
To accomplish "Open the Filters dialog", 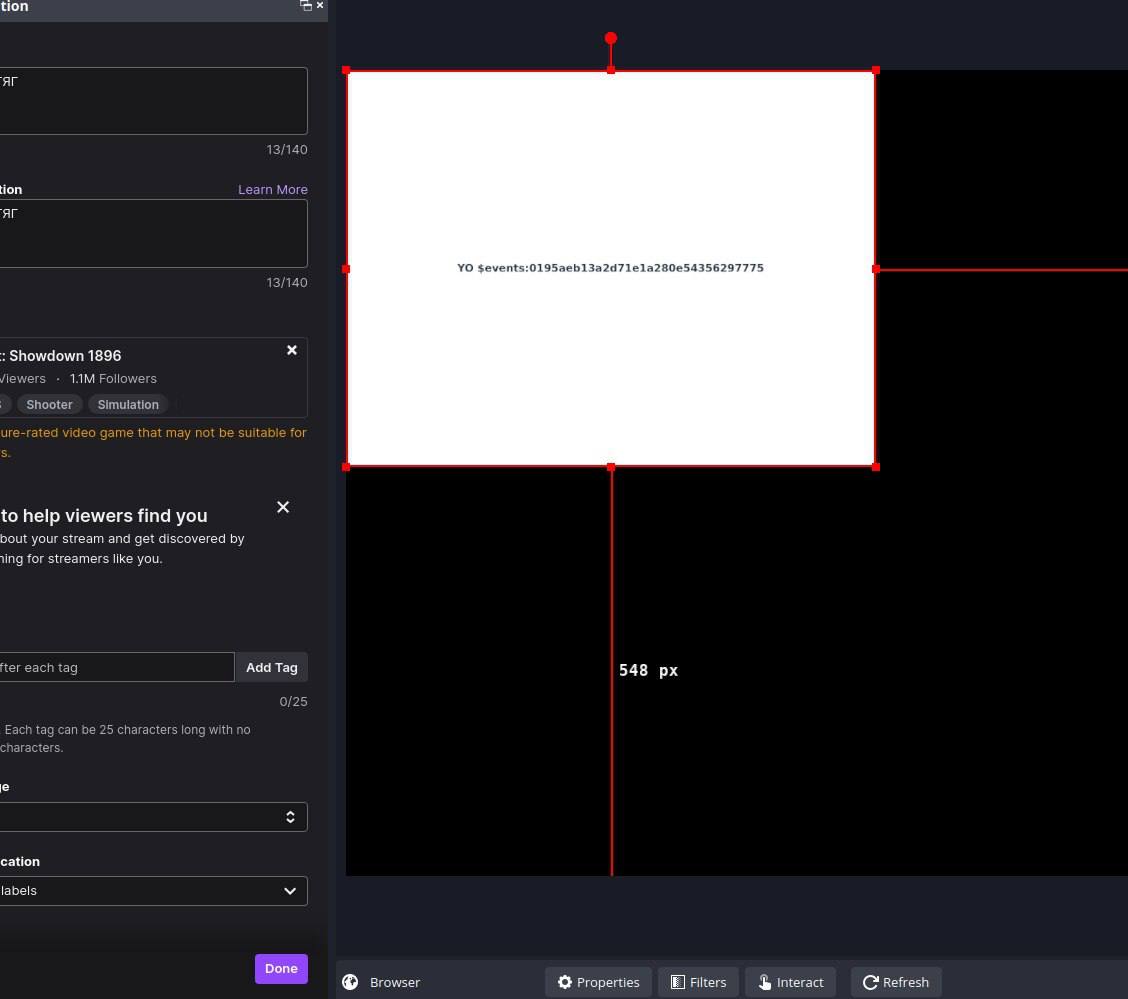I will point(699,982).
